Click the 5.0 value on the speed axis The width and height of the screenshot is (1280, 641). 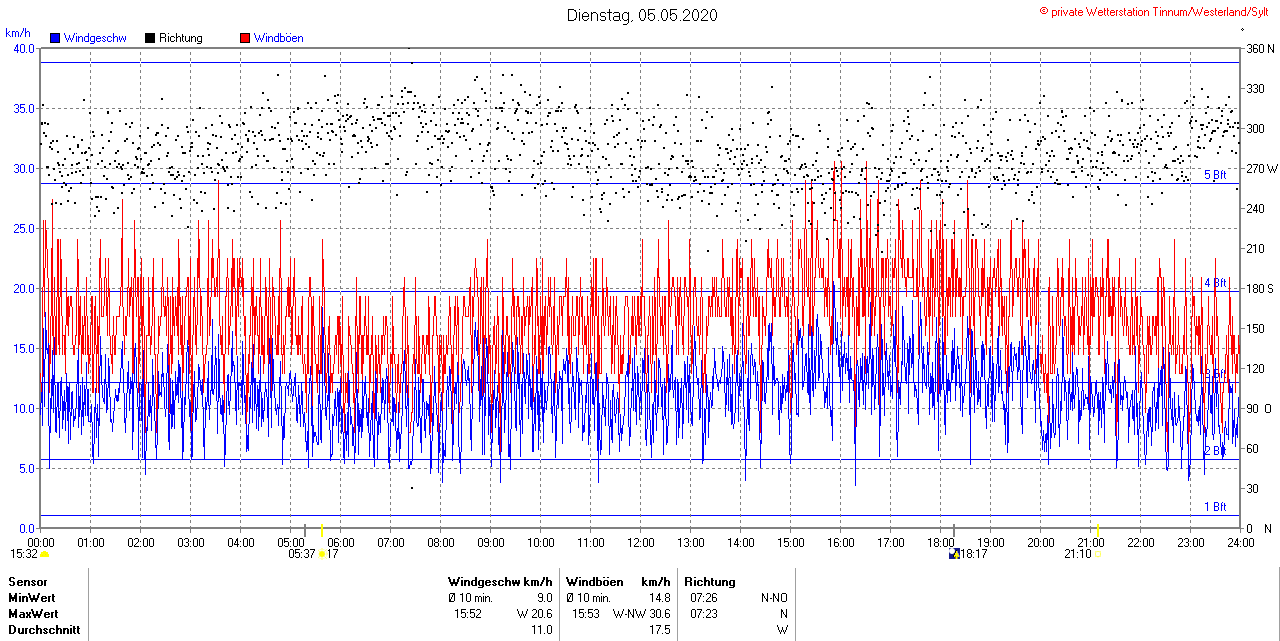(27, 468)
